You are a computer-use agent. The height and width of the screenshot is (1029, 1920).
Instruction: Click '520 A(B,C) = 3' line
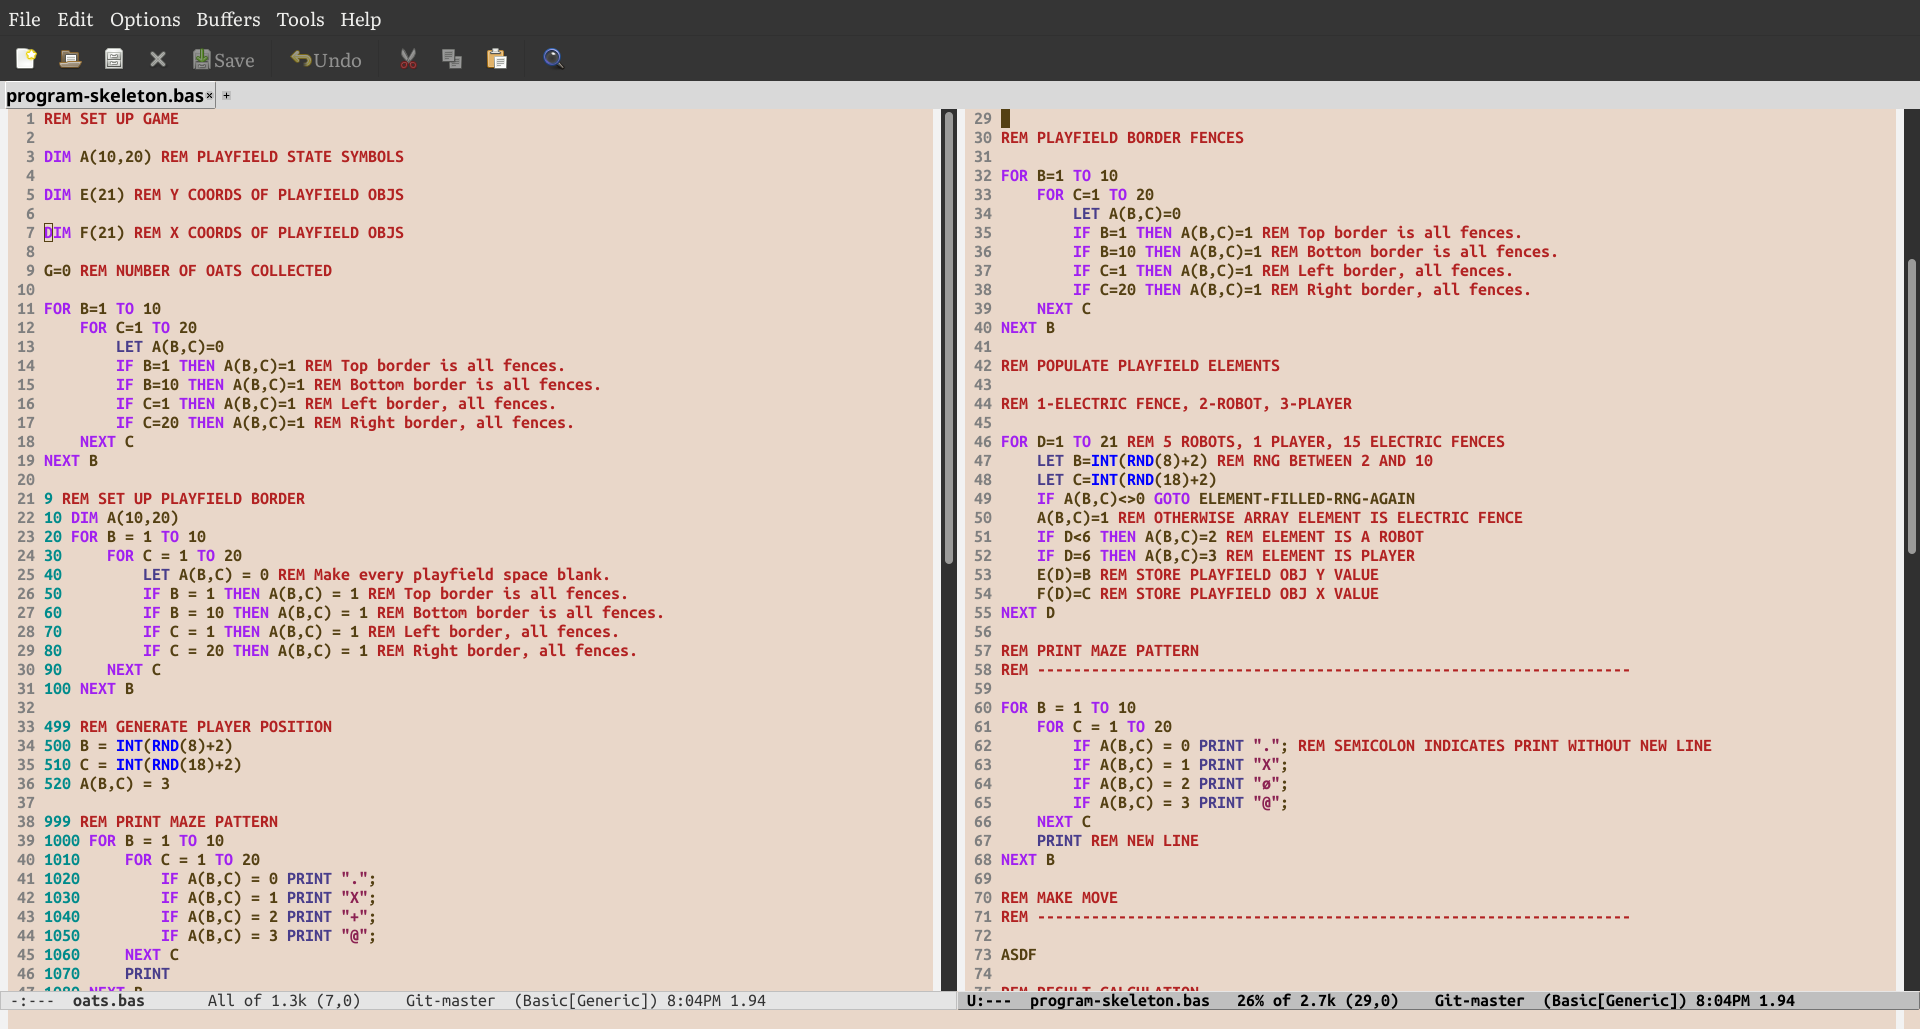[106, 784]
